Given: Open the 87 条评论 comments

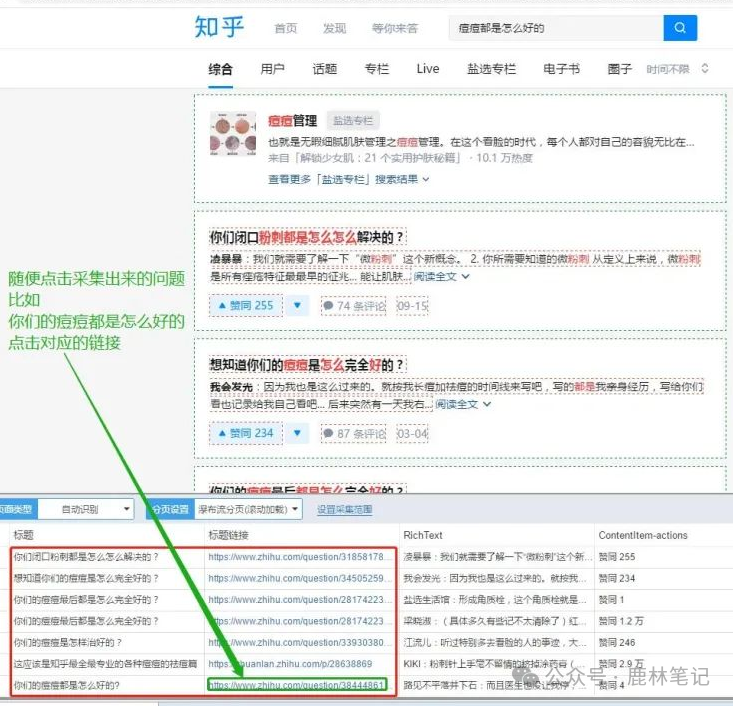Looking at the screenshot, I should tap(354, 433).
